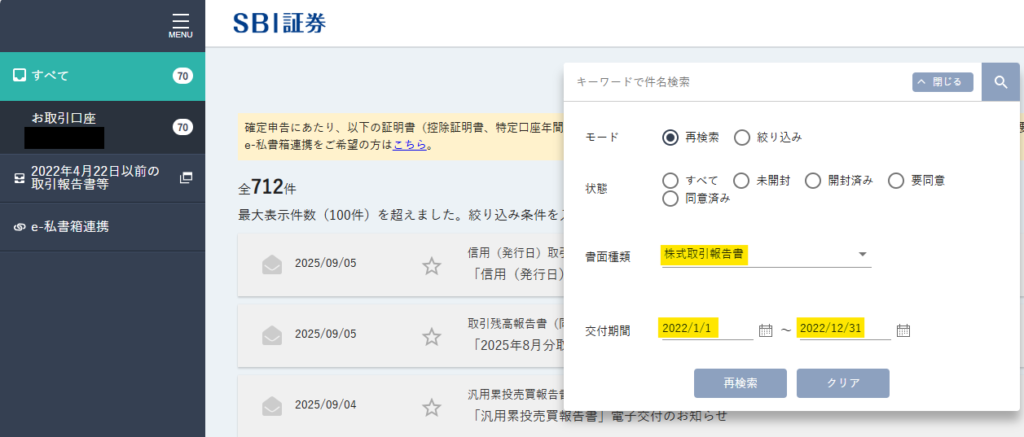Viewport: 1024px width, 437px height.
Task: Follow the こちら link in notice
Action: tap(409, 144)
